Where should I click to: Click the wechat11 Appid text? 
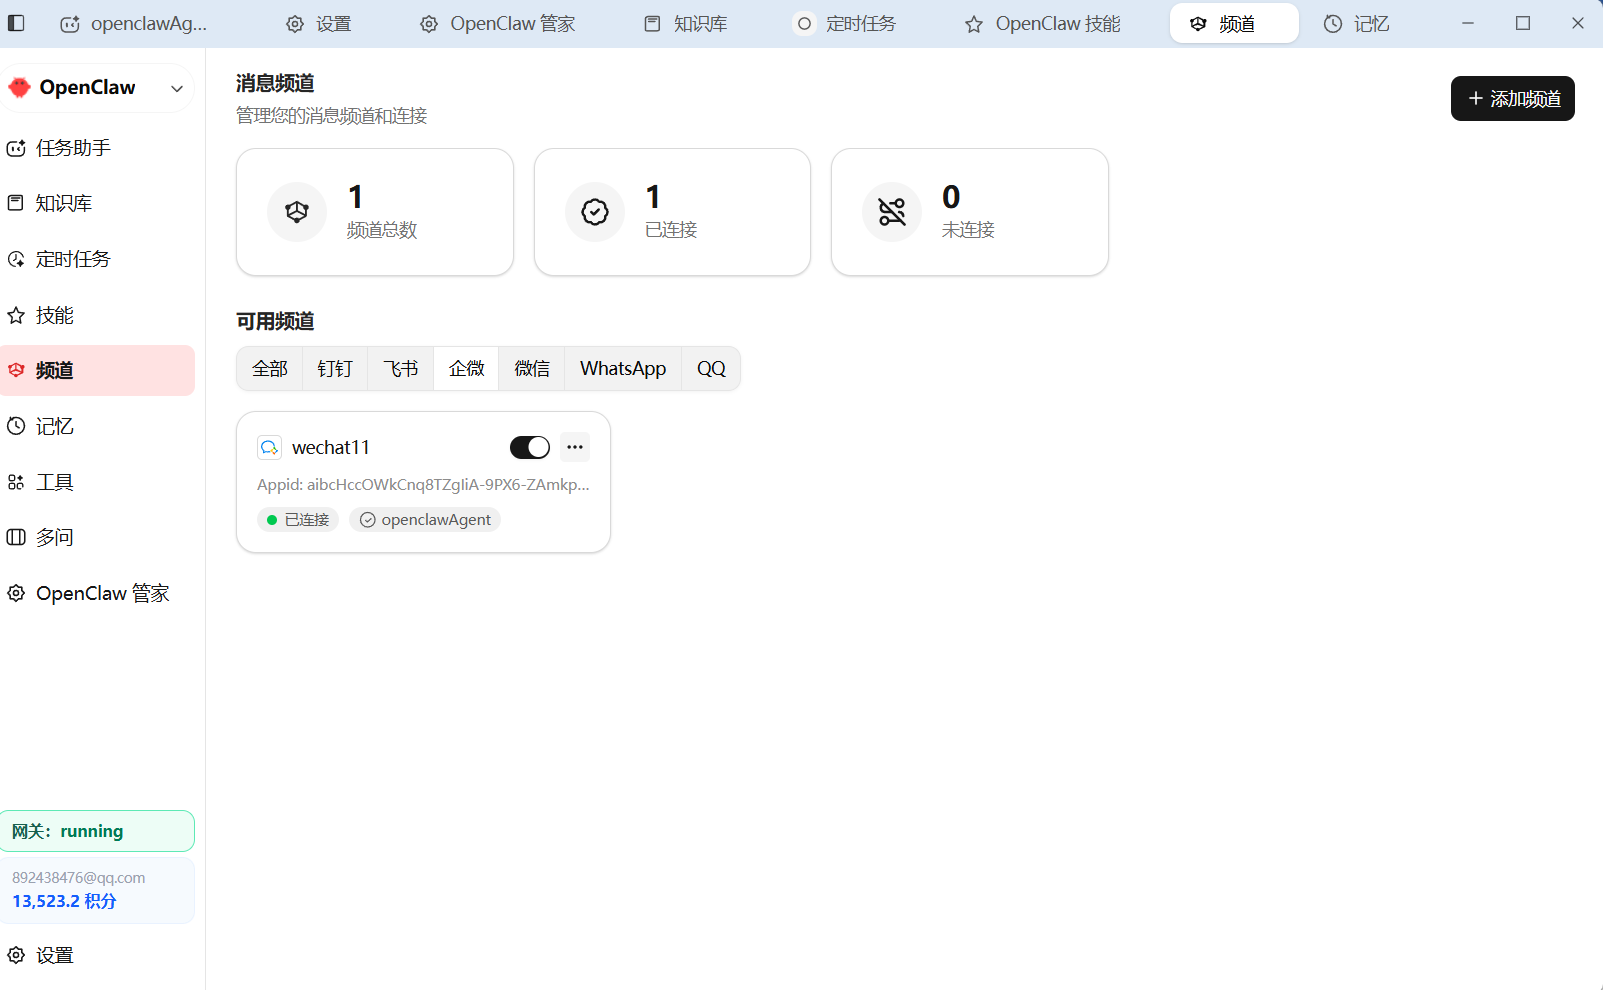click(423, 485)
